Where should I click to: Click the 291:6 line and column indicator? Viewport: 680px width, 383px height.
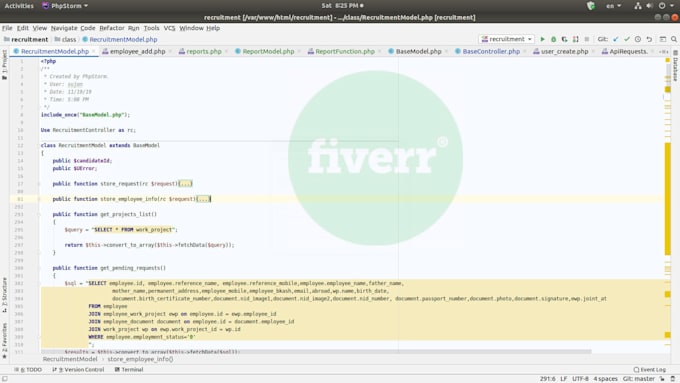[547, 379]
